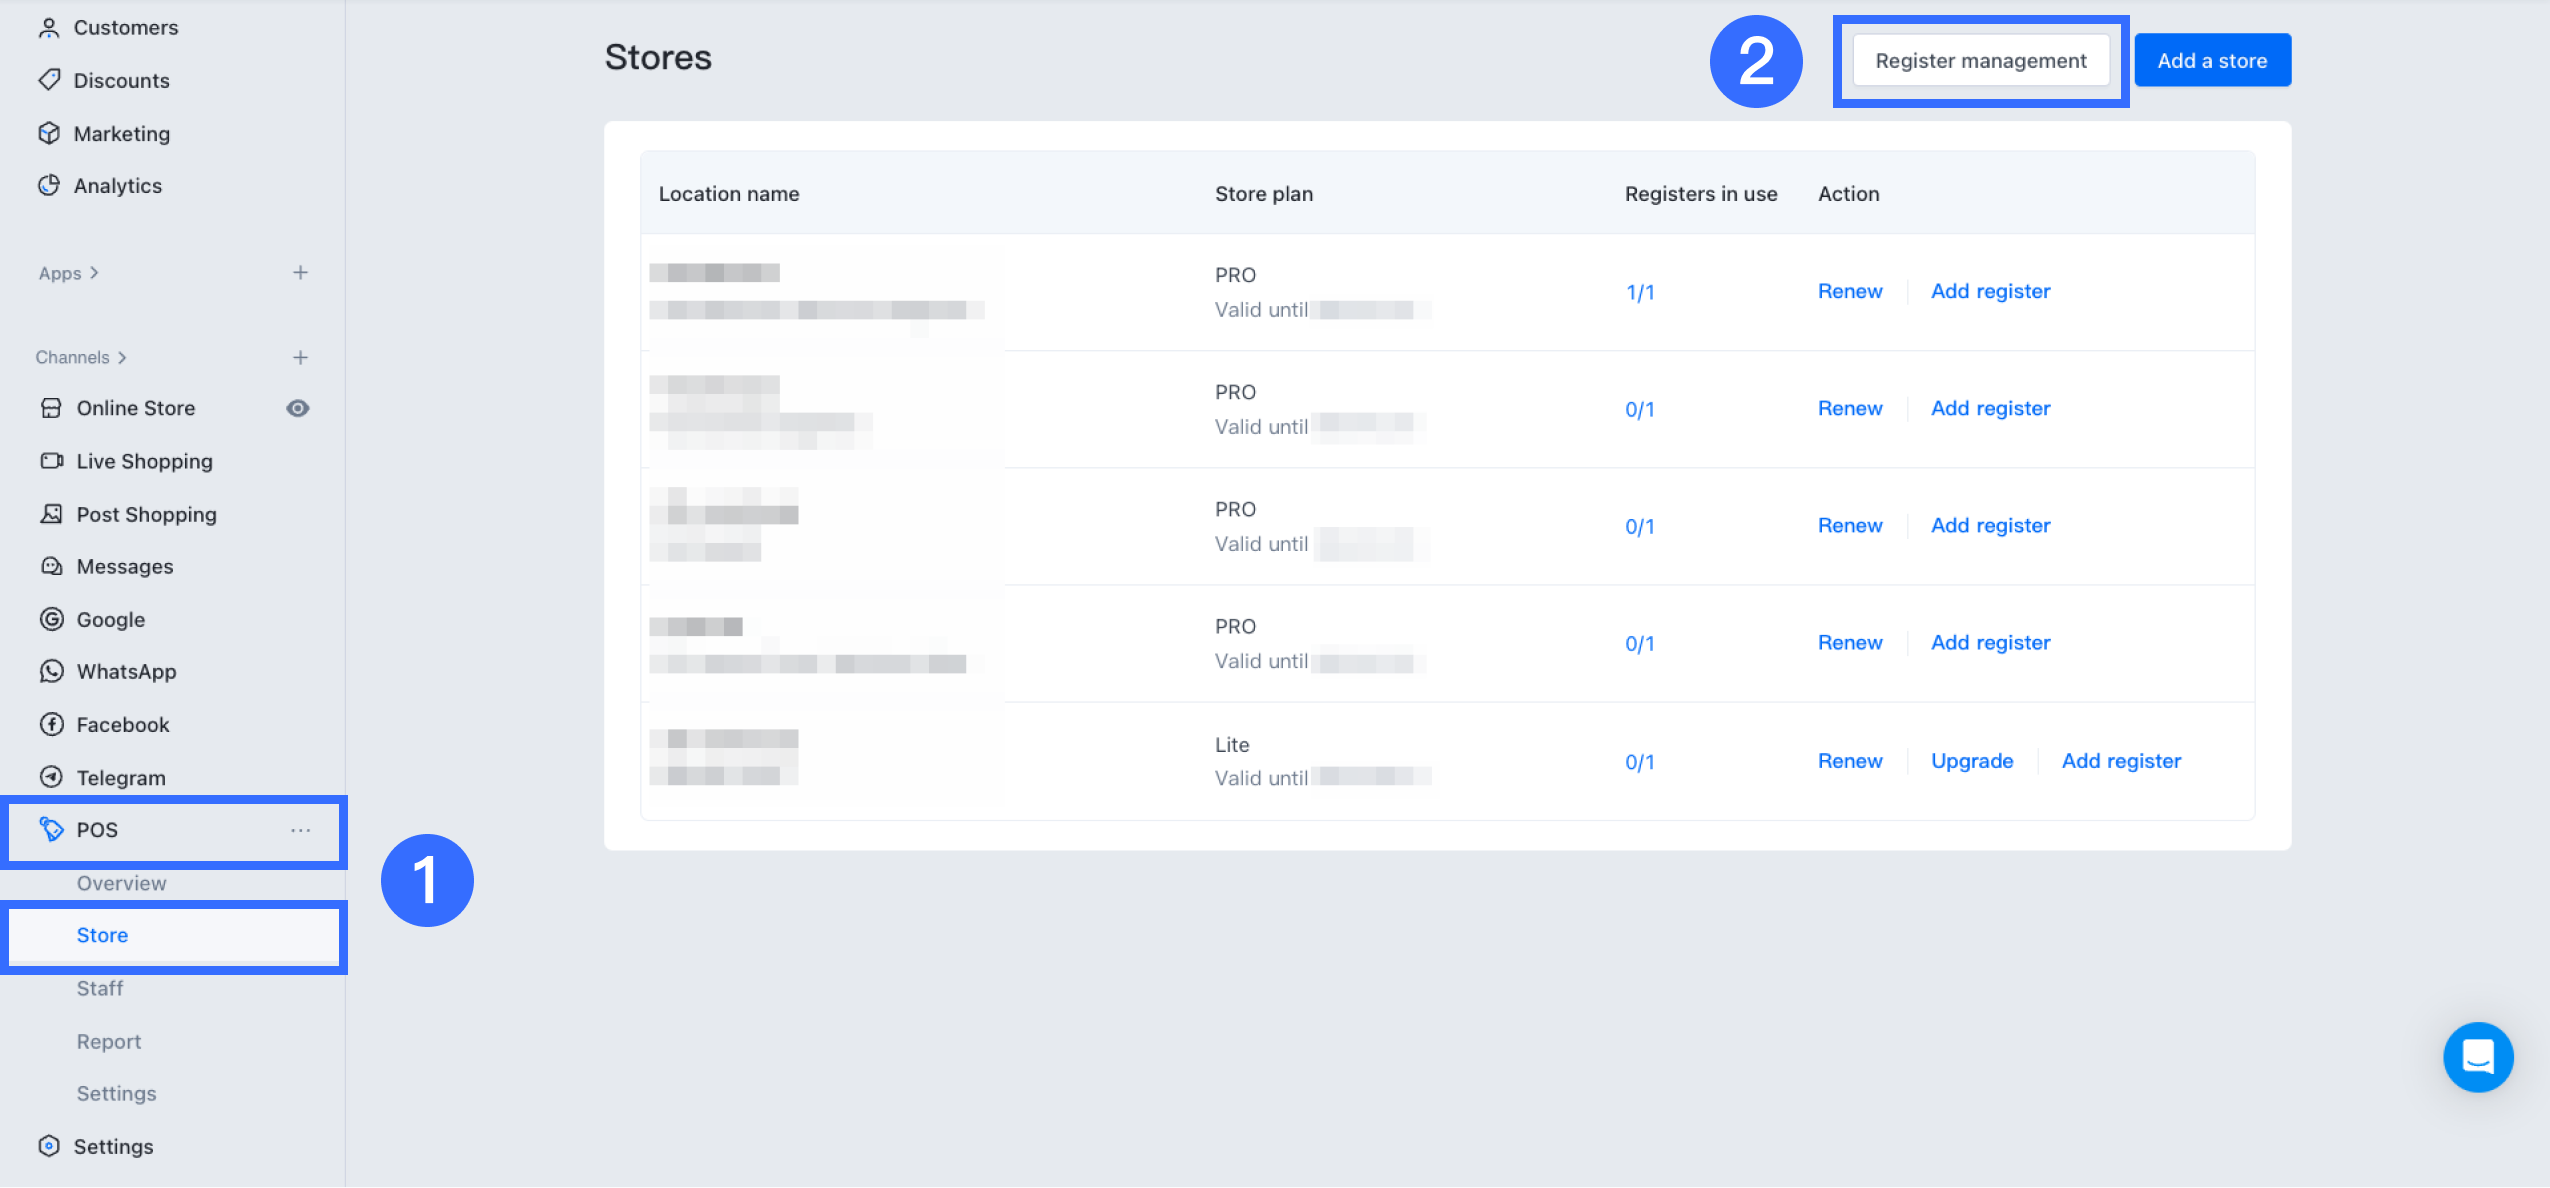Open the Staff submenu under POS

[100, 988]
